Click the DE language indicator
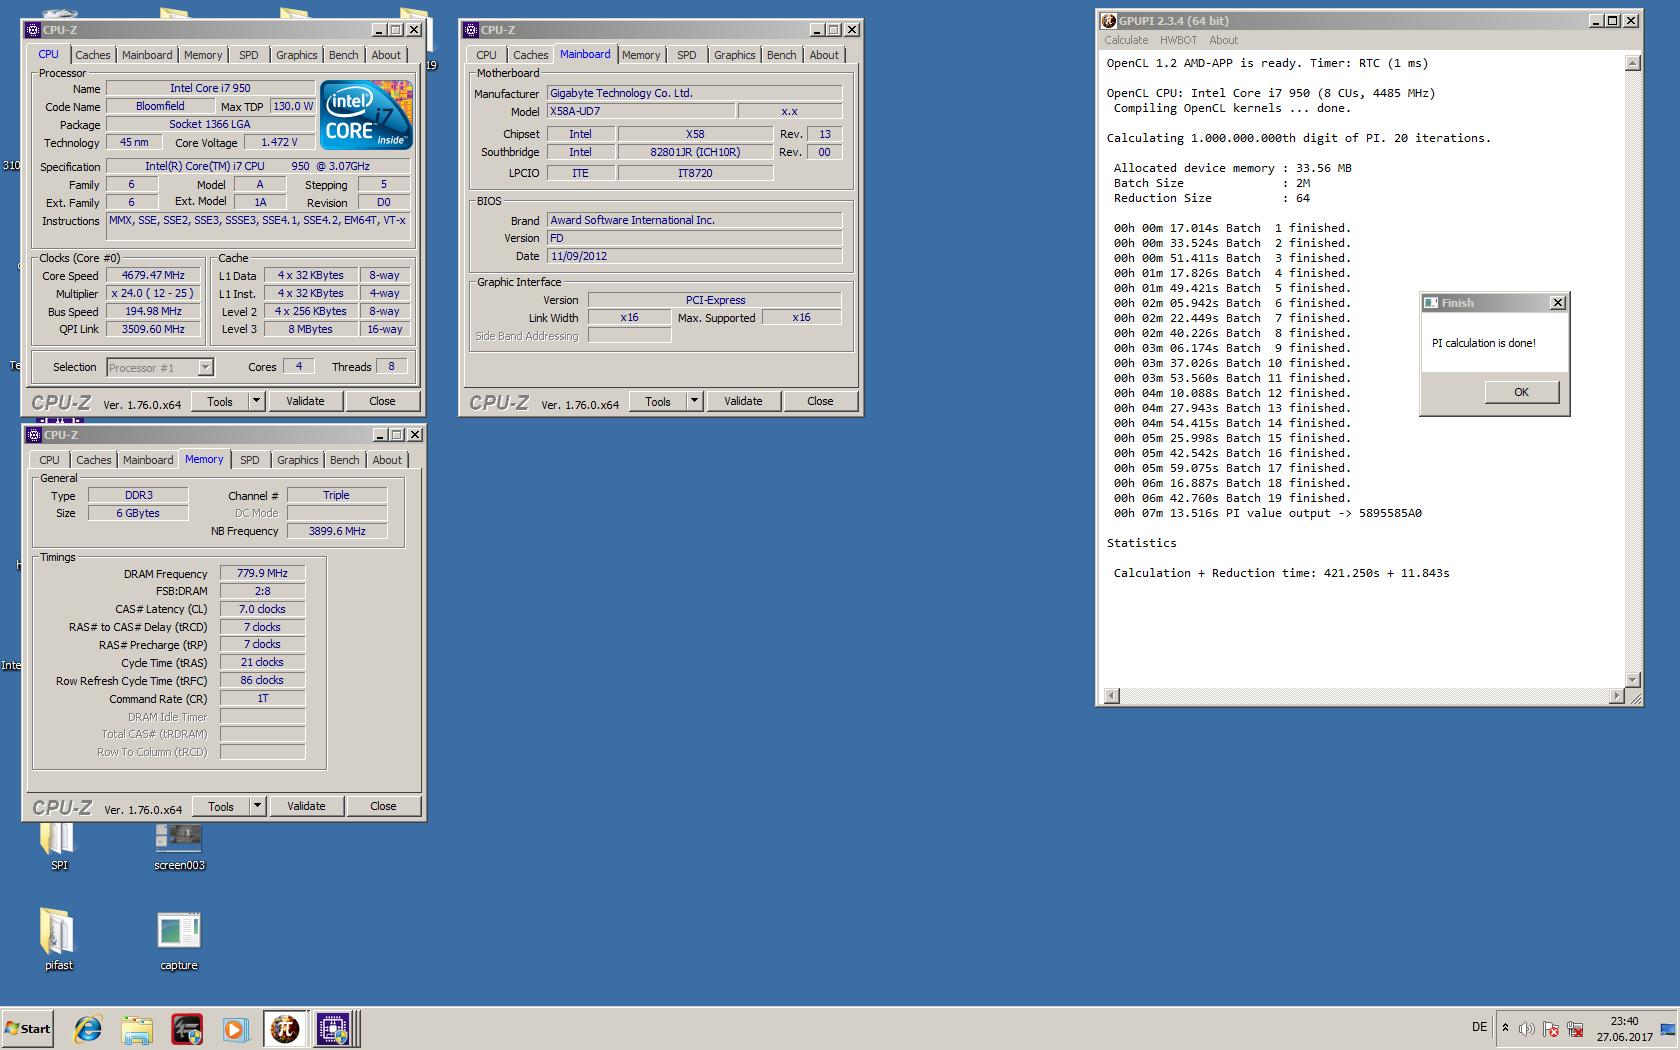Image resolution: width=1680 pixels, height=1050 pixels. click(x=1479, y=1027)
